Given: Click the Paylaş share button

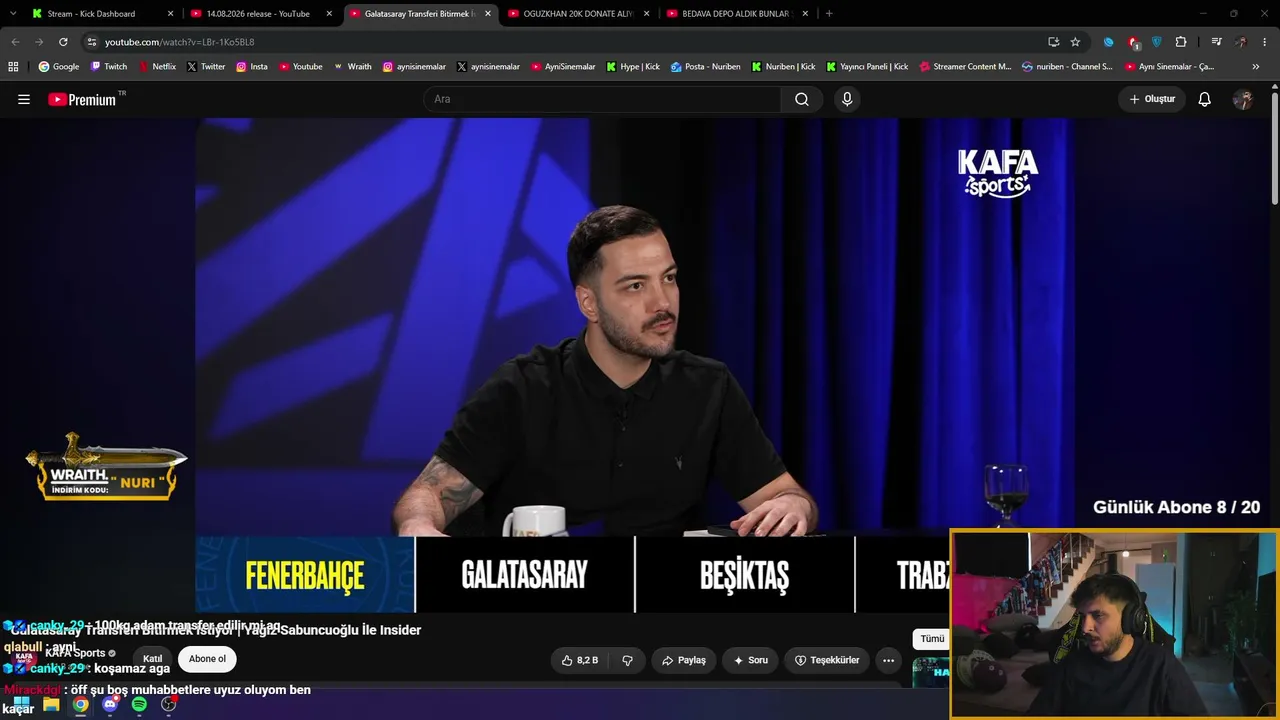Looking at the screenshot, I should pyautogui.click(x=684, y=660).
